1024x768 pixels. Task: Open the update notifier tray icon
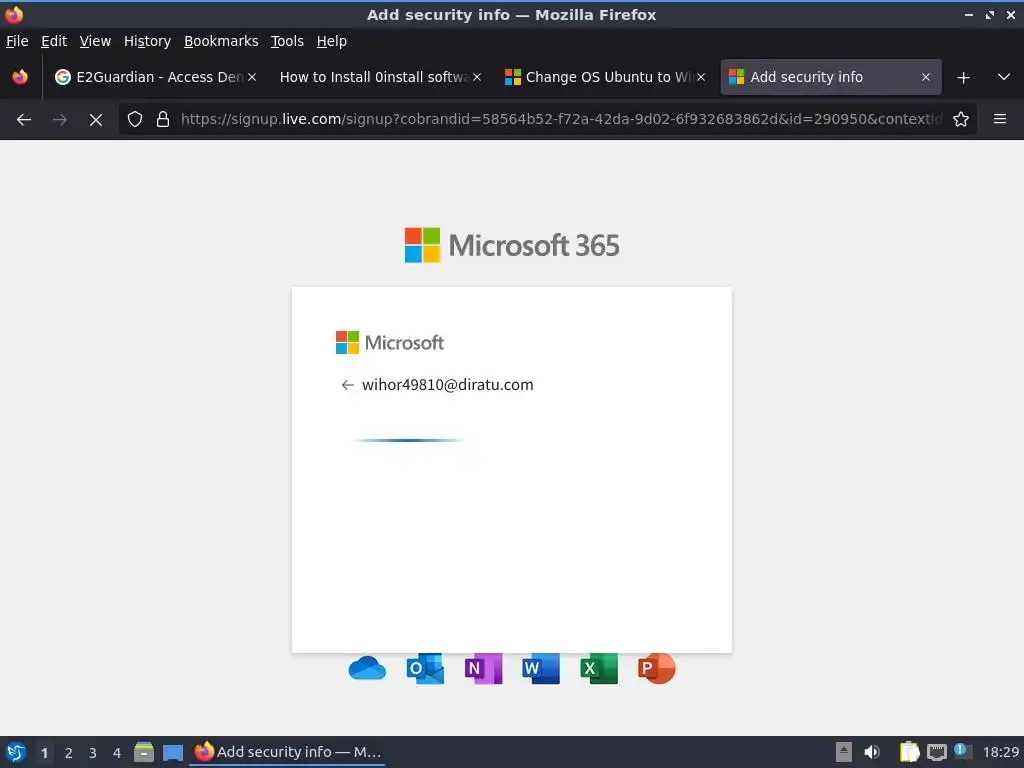[962, 750]
